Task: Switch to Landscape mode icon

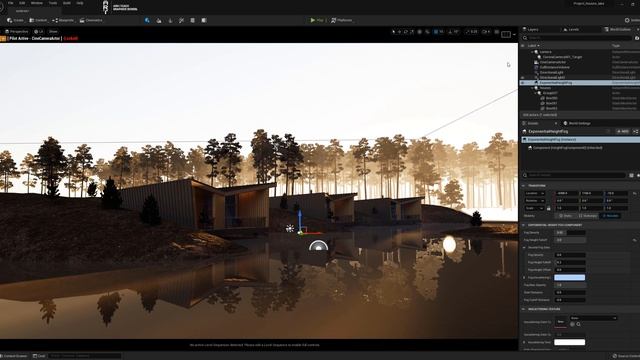Action: pos(159,20)
